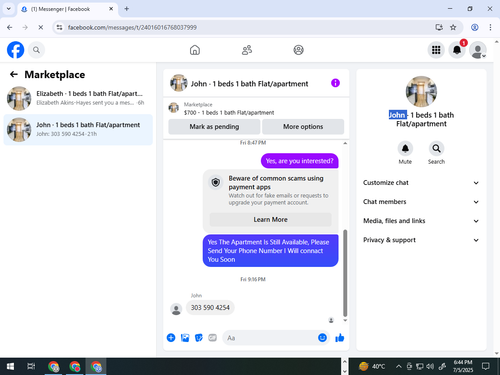The height and width of the screenshot is (375, 500).
Task: Open the emoji picker smiley icon
Action: coord(322,338)
